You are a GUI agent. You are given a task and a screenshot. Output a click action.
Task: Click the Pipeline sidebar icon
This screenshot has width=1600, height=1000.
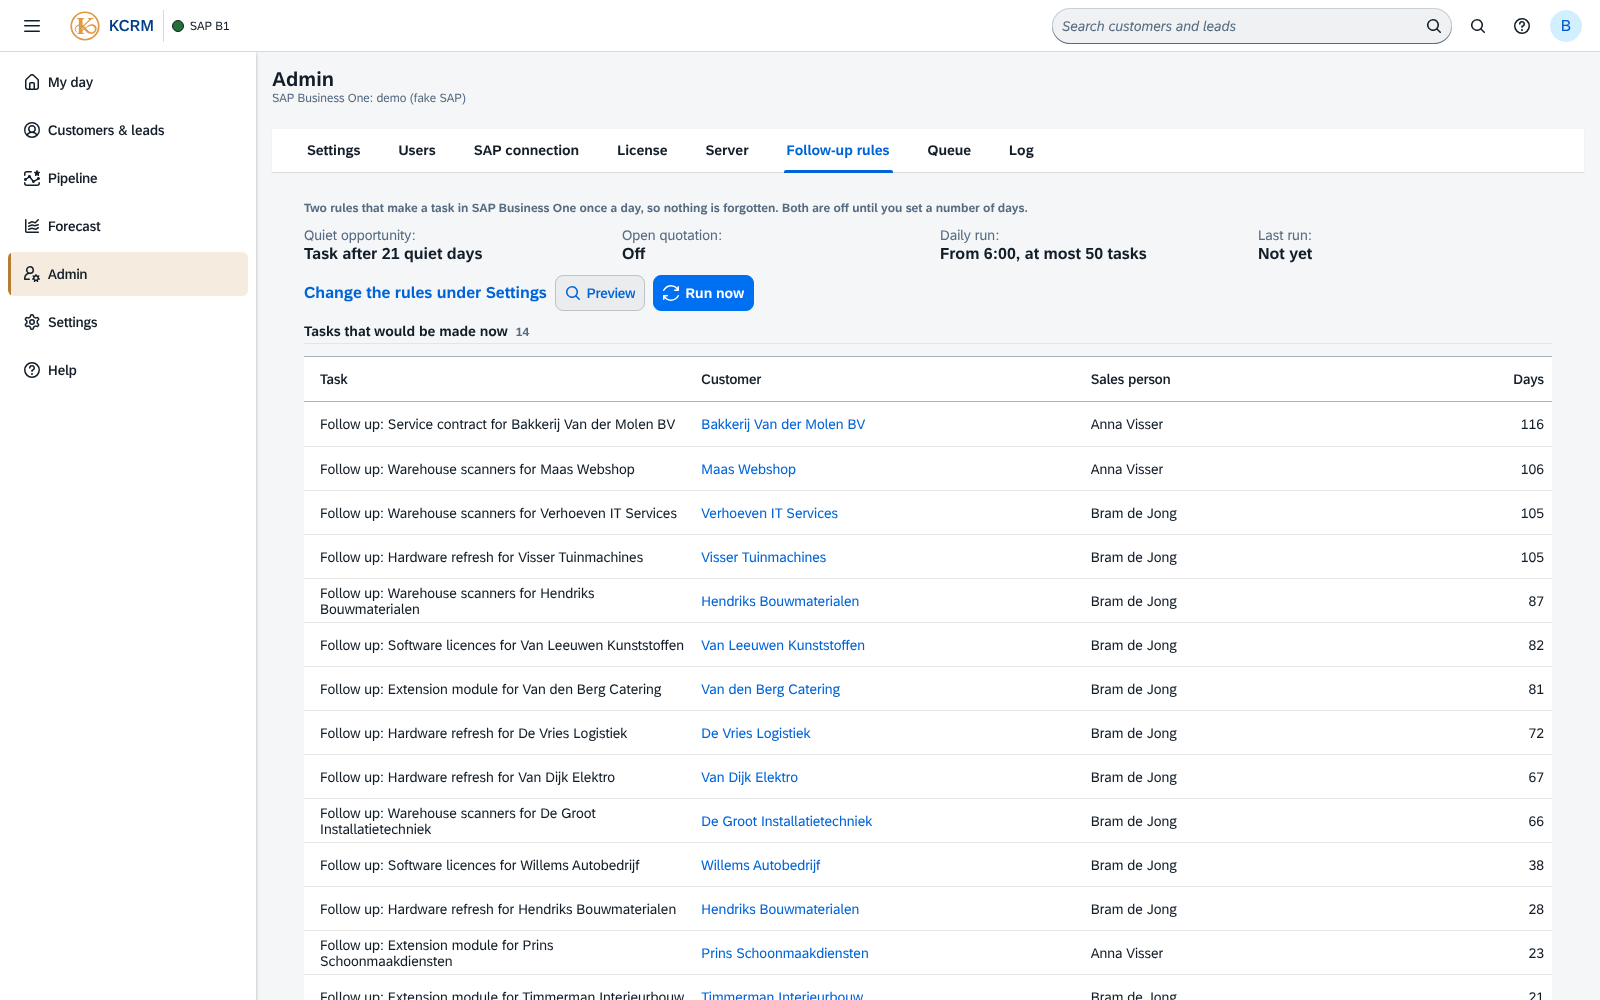[x=32, y=178]
